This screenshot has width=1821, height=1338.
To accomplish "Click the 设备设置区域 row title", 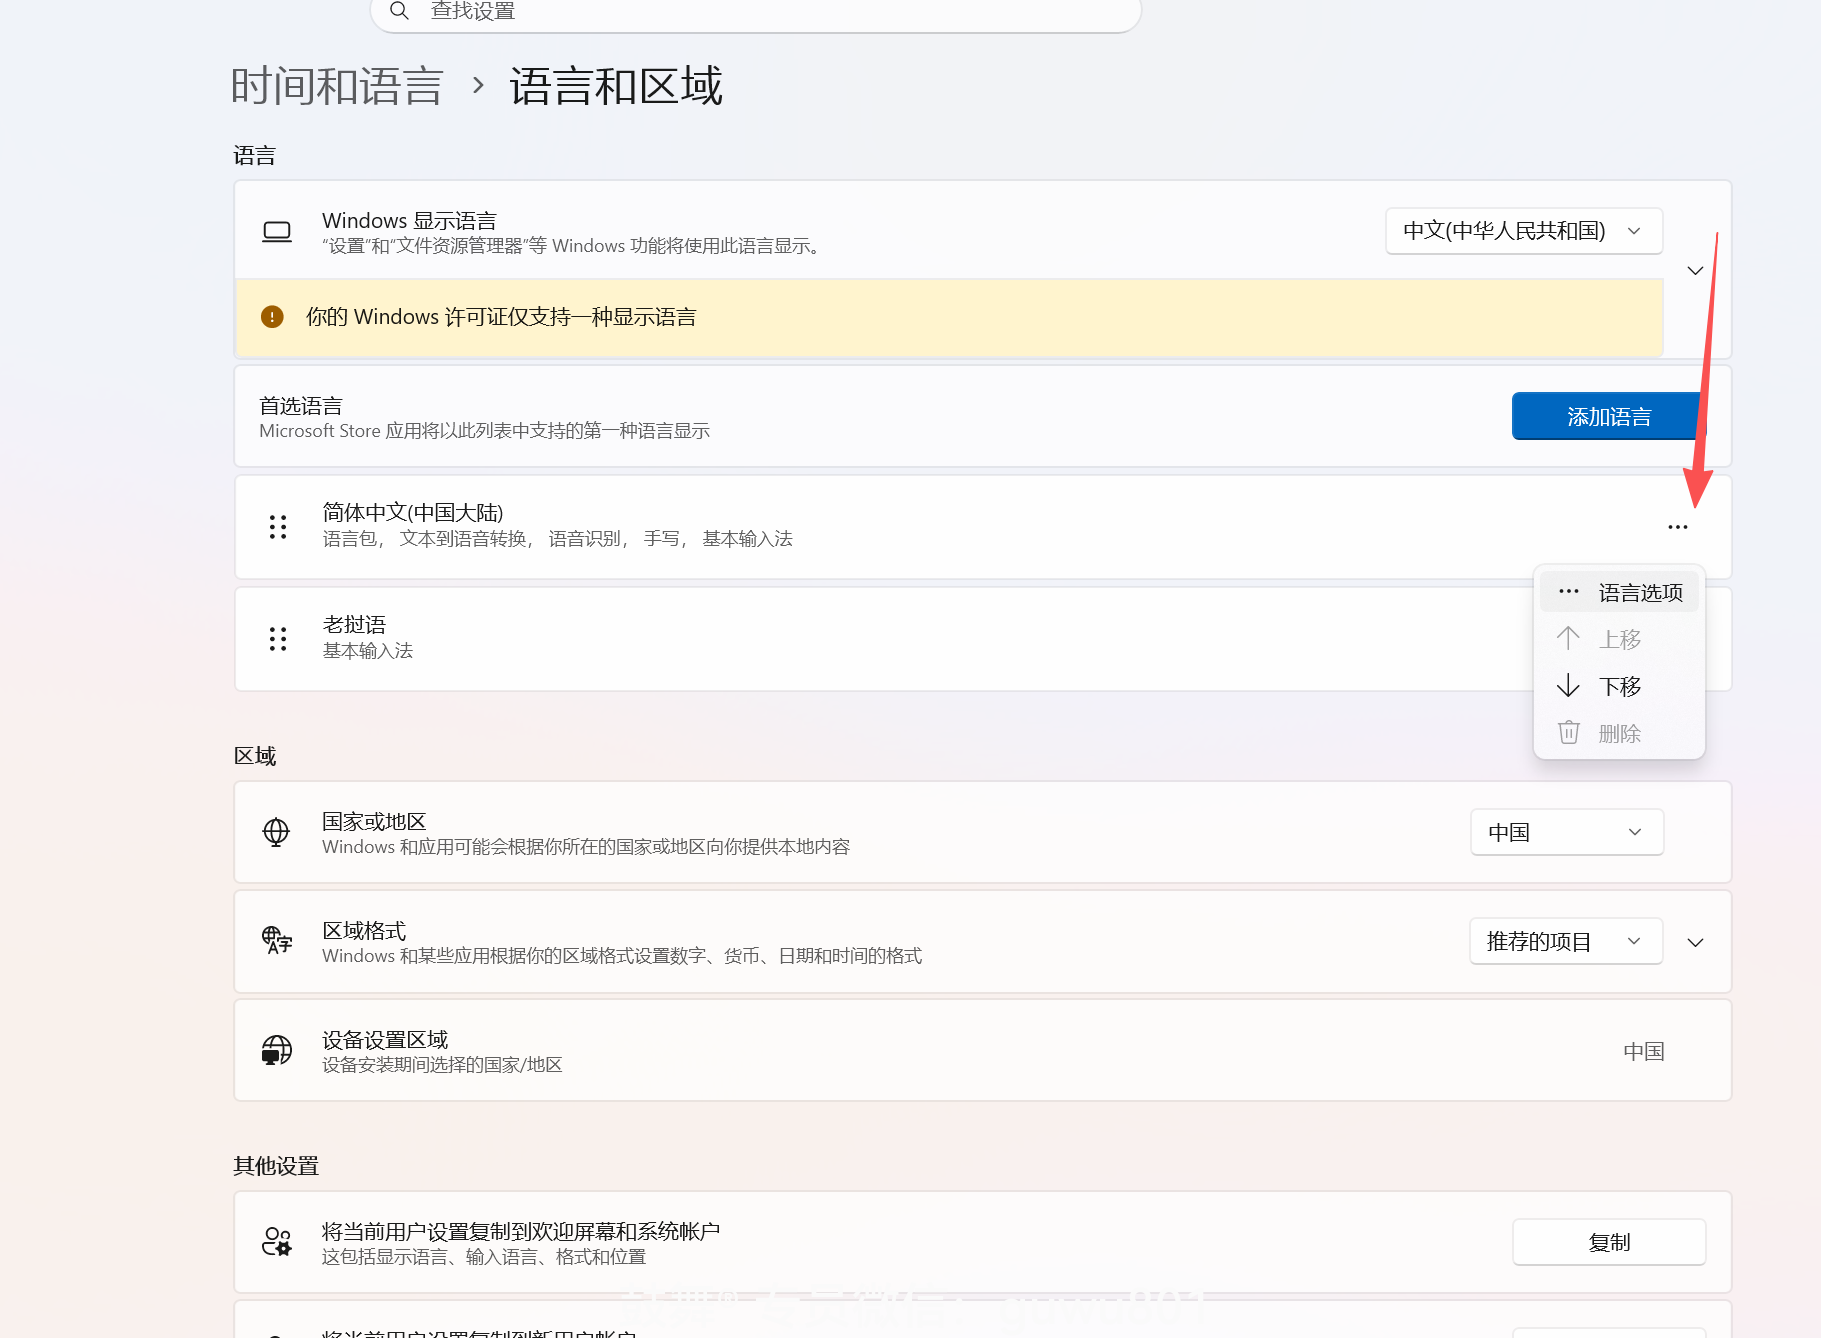I will click(385, 1039).
